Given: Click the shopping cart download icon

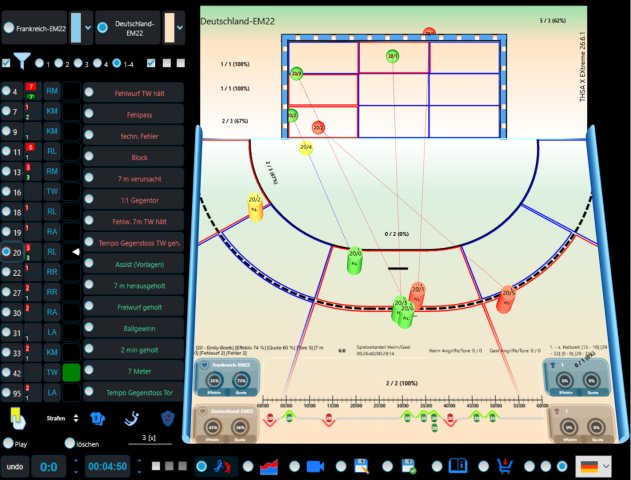Looking at the screenshot, I should pyautogui.click(x=505, y=466).
